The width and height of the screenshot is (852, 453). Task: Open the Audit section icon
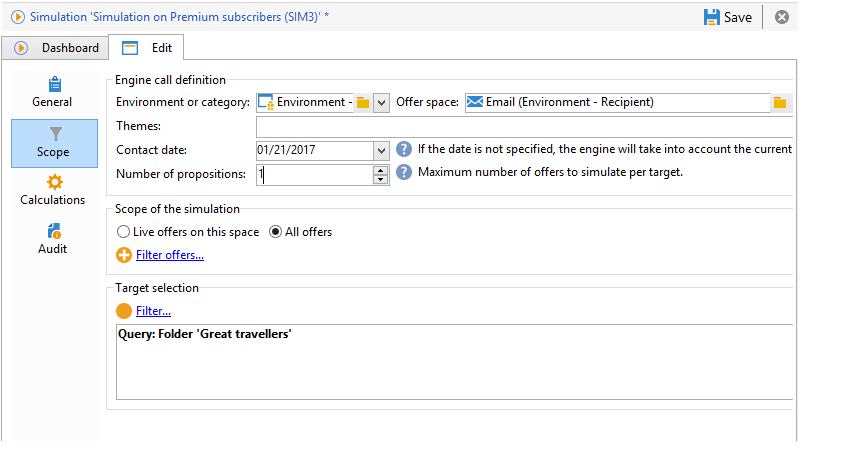(54, 231)
